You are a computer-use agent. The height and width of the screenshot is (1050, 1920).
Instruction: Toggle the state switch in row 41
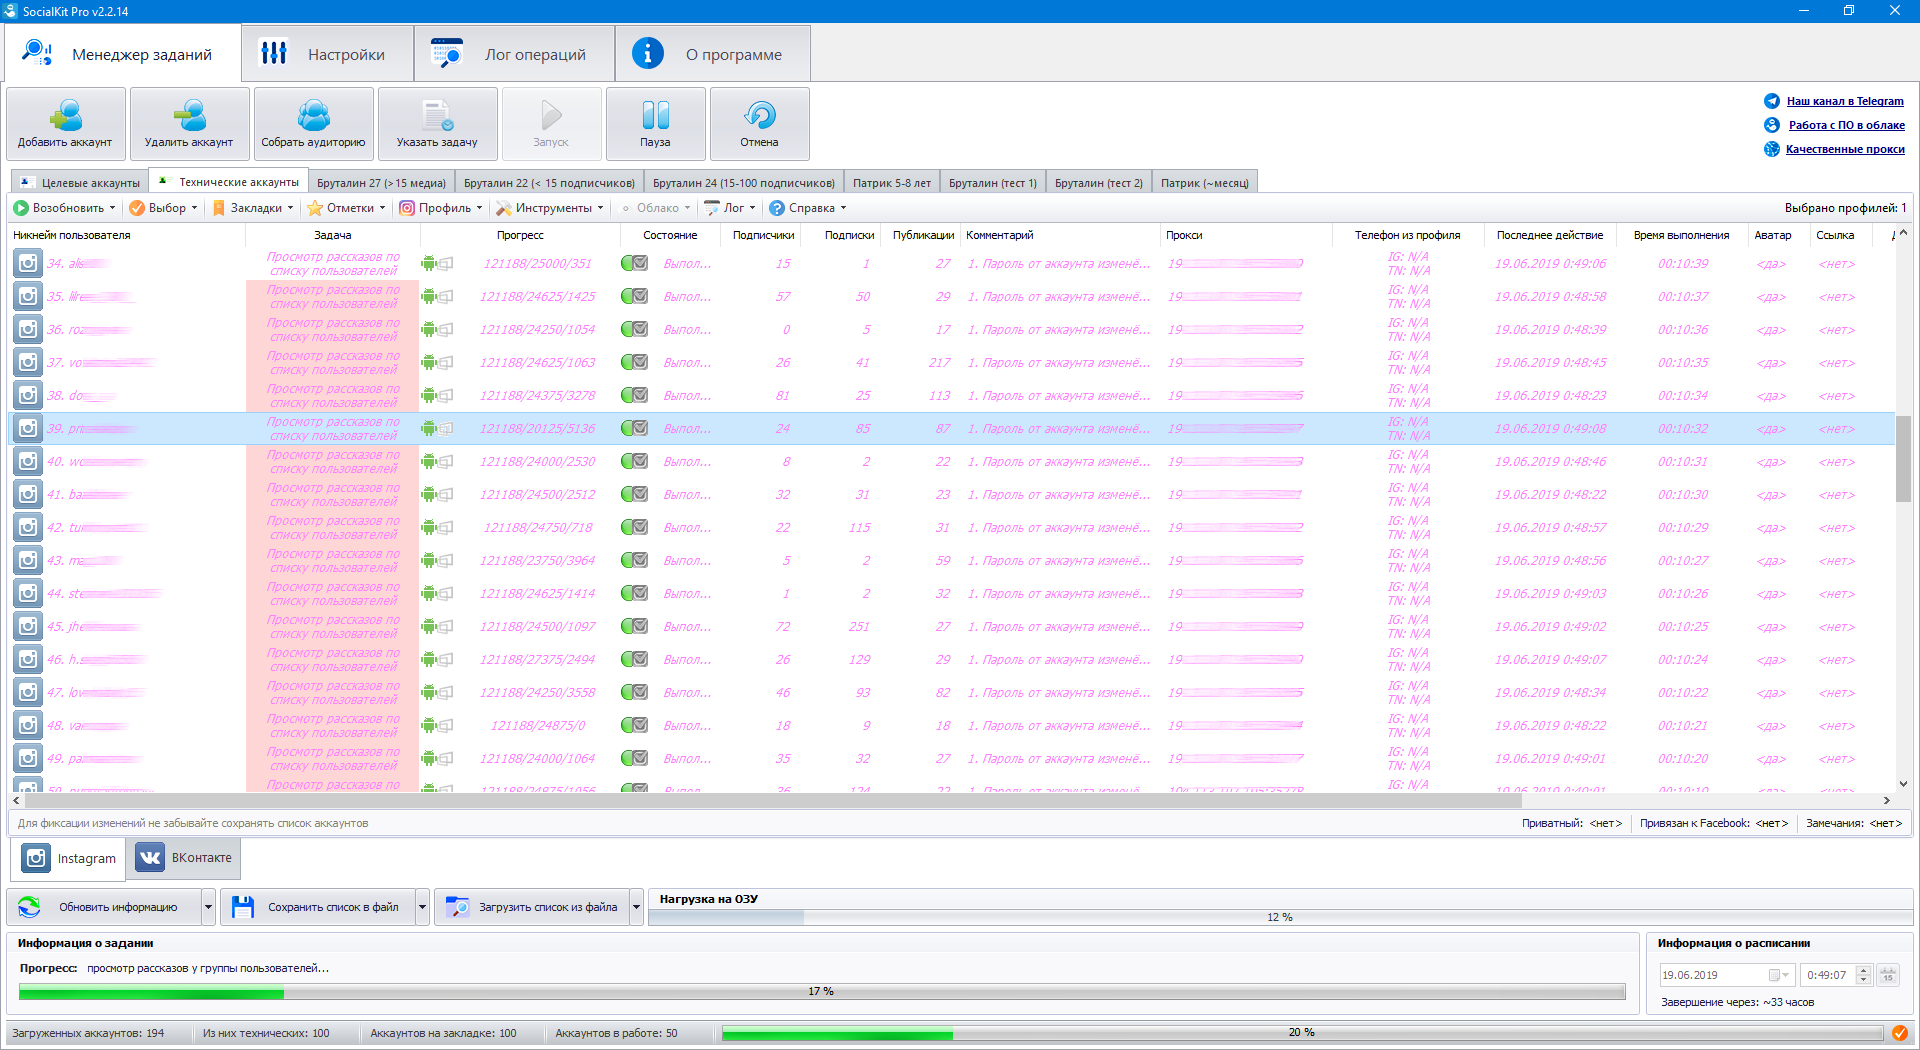coord(634,494)
